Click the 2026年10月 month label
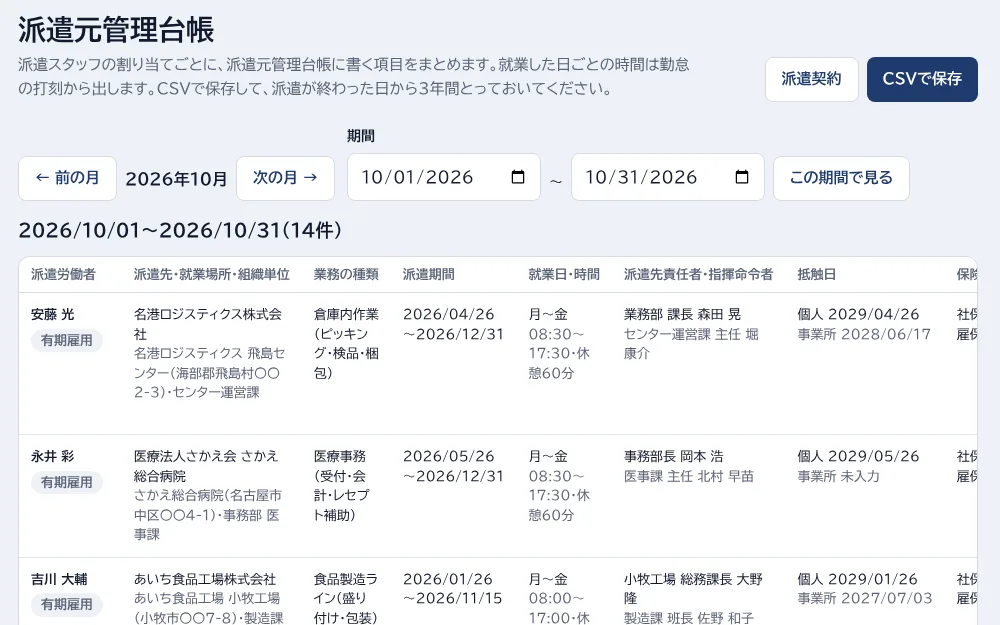Image resolution: width=1000 pixels, height=625 pixels. pos(177,179)
